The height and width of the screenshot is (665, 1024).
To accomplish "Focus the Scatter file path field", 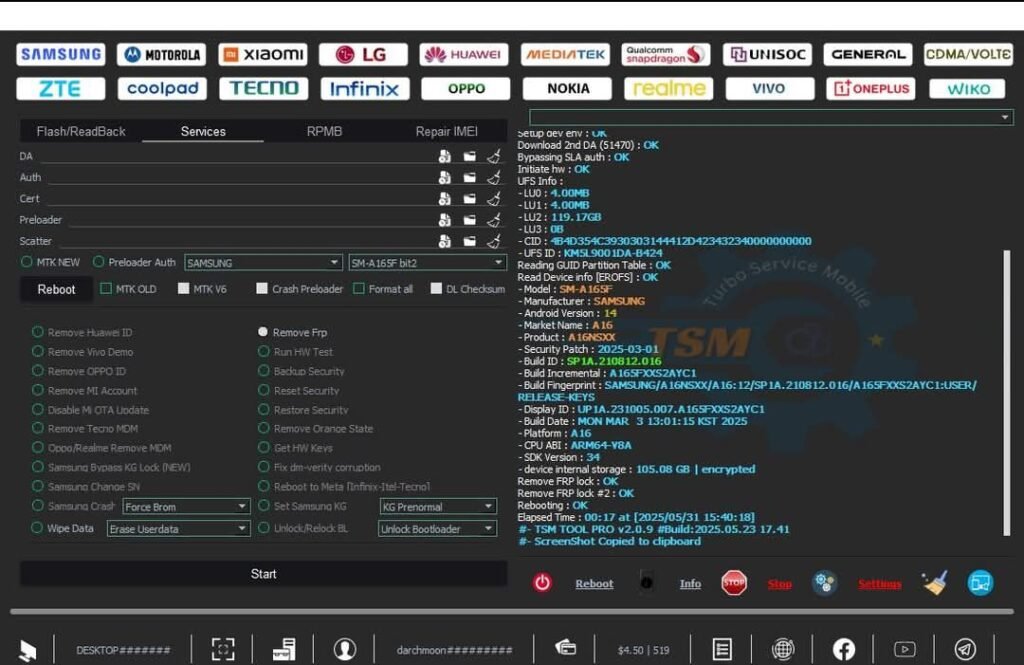I will coord(246,241).
